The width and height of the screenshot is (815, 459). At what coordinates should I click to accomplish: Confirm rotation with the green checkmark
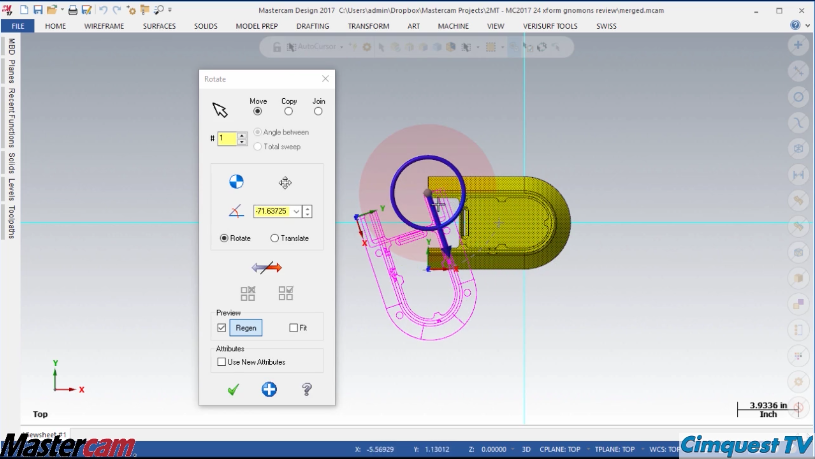[233, 389]
